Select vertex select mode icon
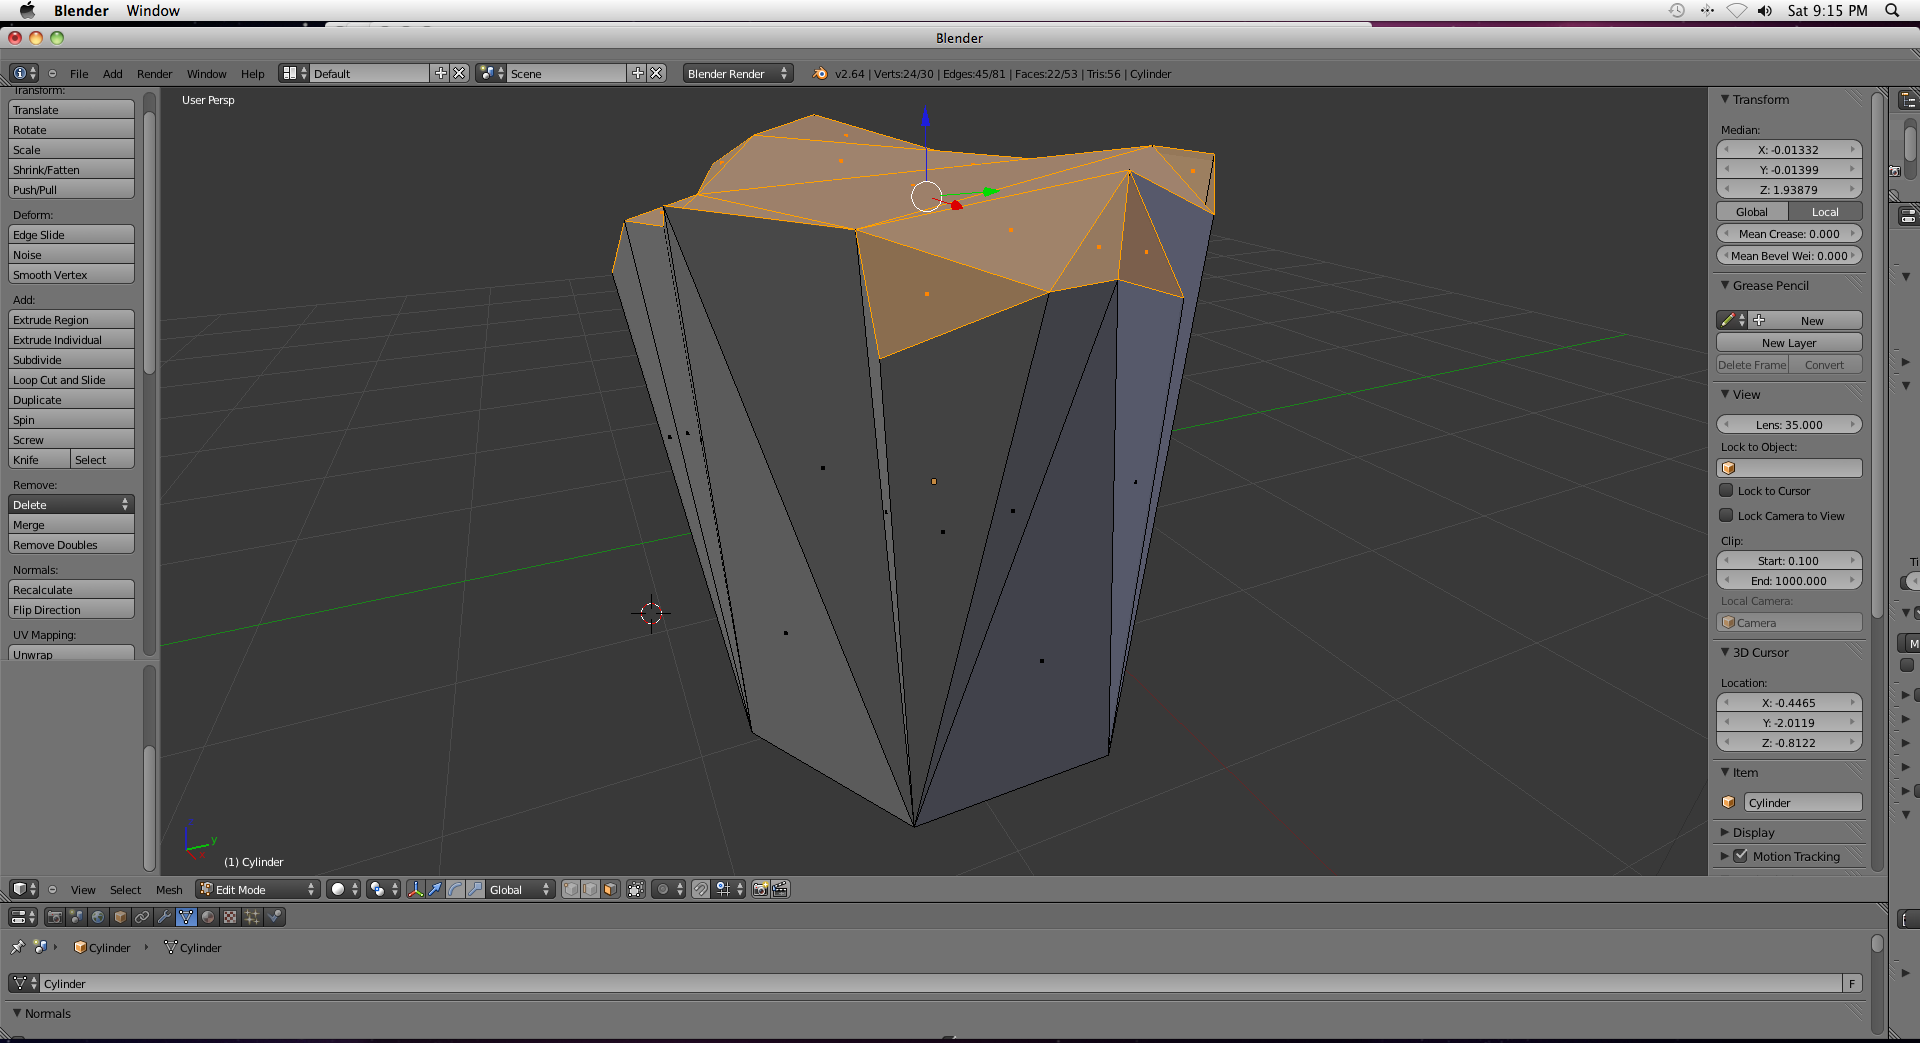Image resolution: width=1920 pixels, height=1043 pixels. [571, 889]
